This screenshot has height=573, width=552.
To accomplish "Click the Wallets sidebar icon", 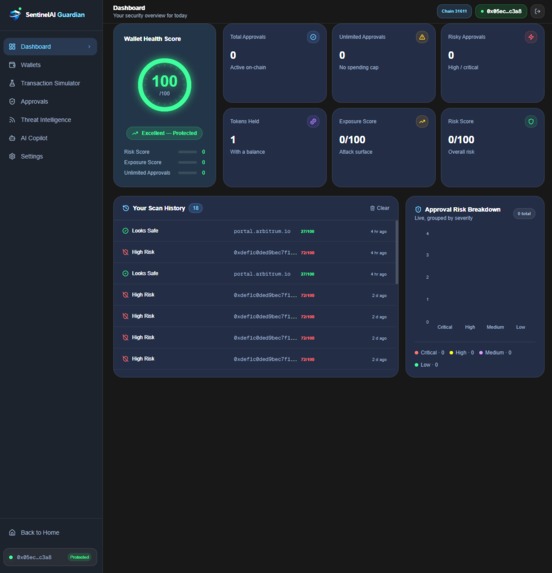I will (12, 65).
